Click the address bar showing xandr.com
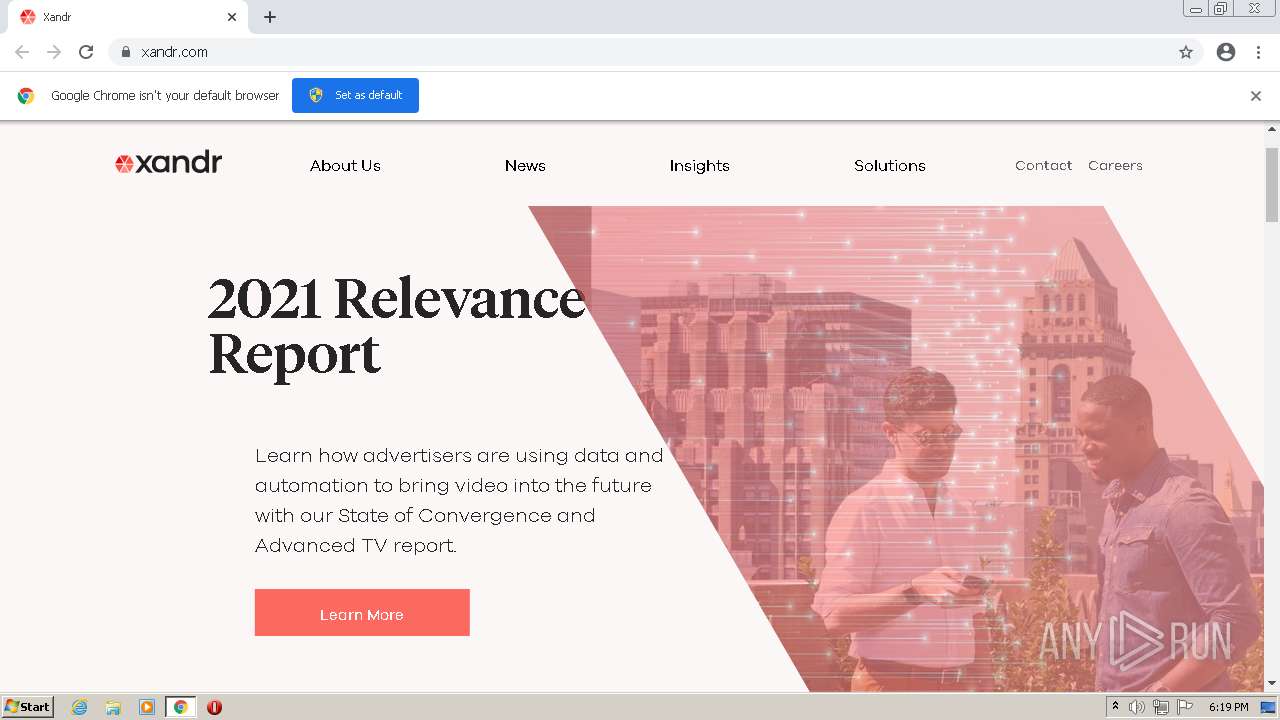This screenshot has height=720, width=1280. pos(655,52)
